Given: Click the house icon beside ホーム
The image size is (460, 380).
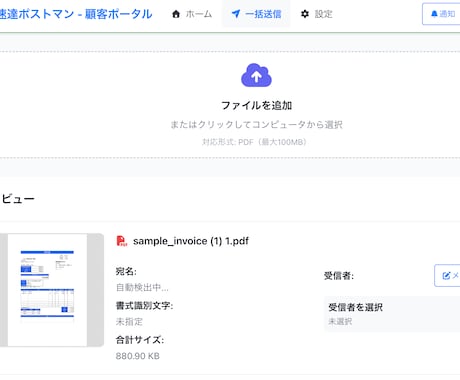Looking at the screenshot, I should (176, 14).
